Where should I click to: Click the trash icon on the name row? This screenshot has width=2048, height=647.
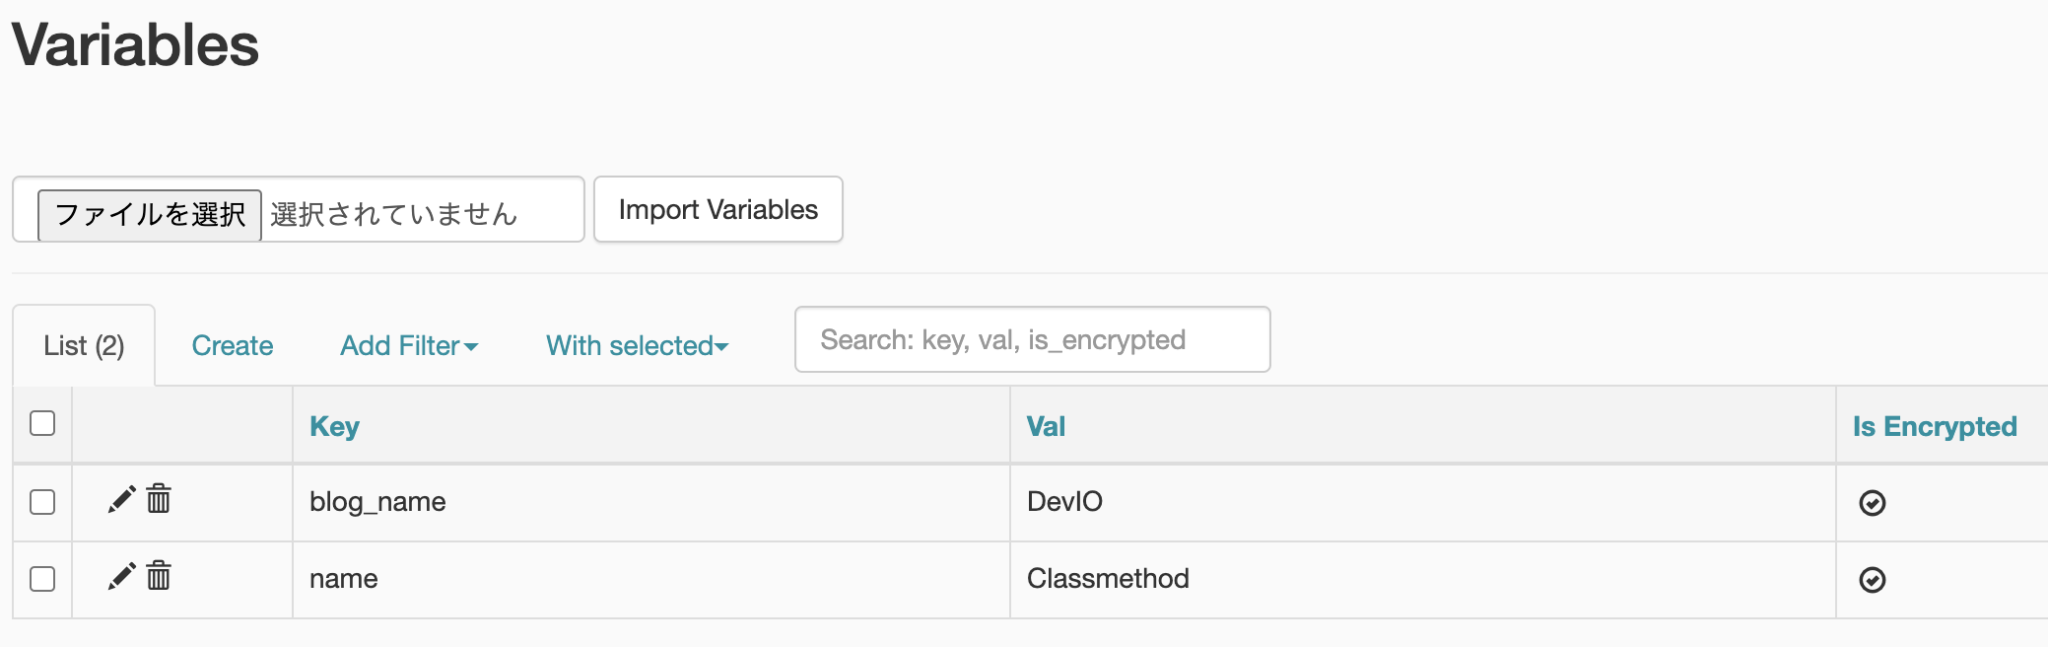(157, 578)
